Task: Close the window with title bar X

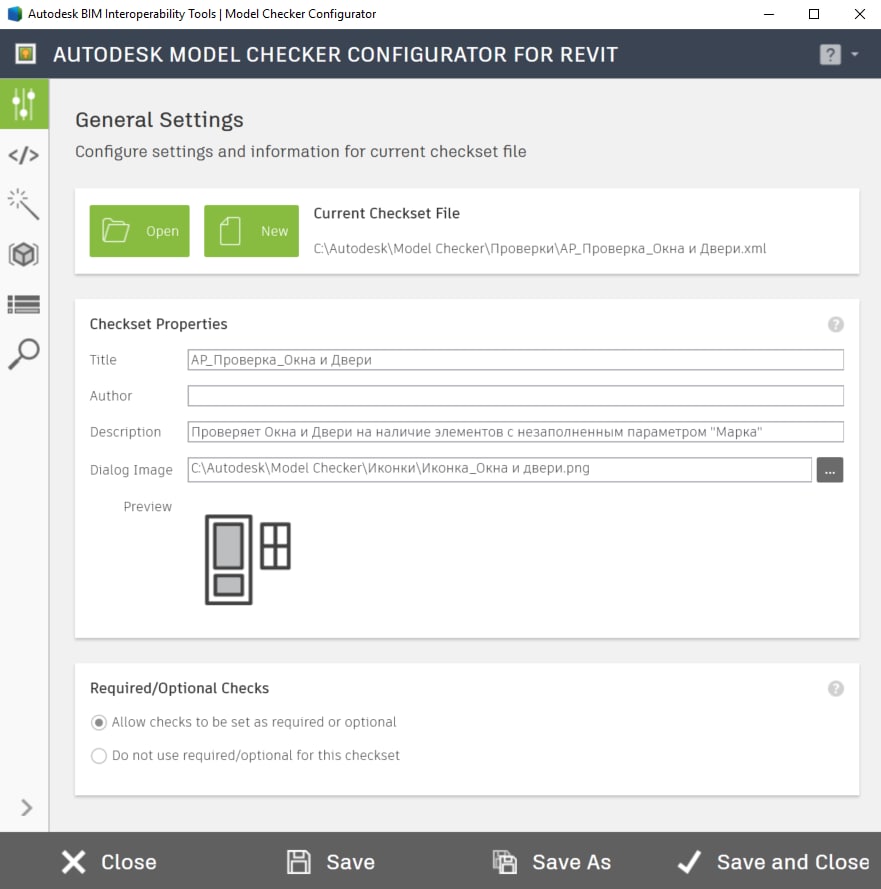Action: (x=859, y=14)
